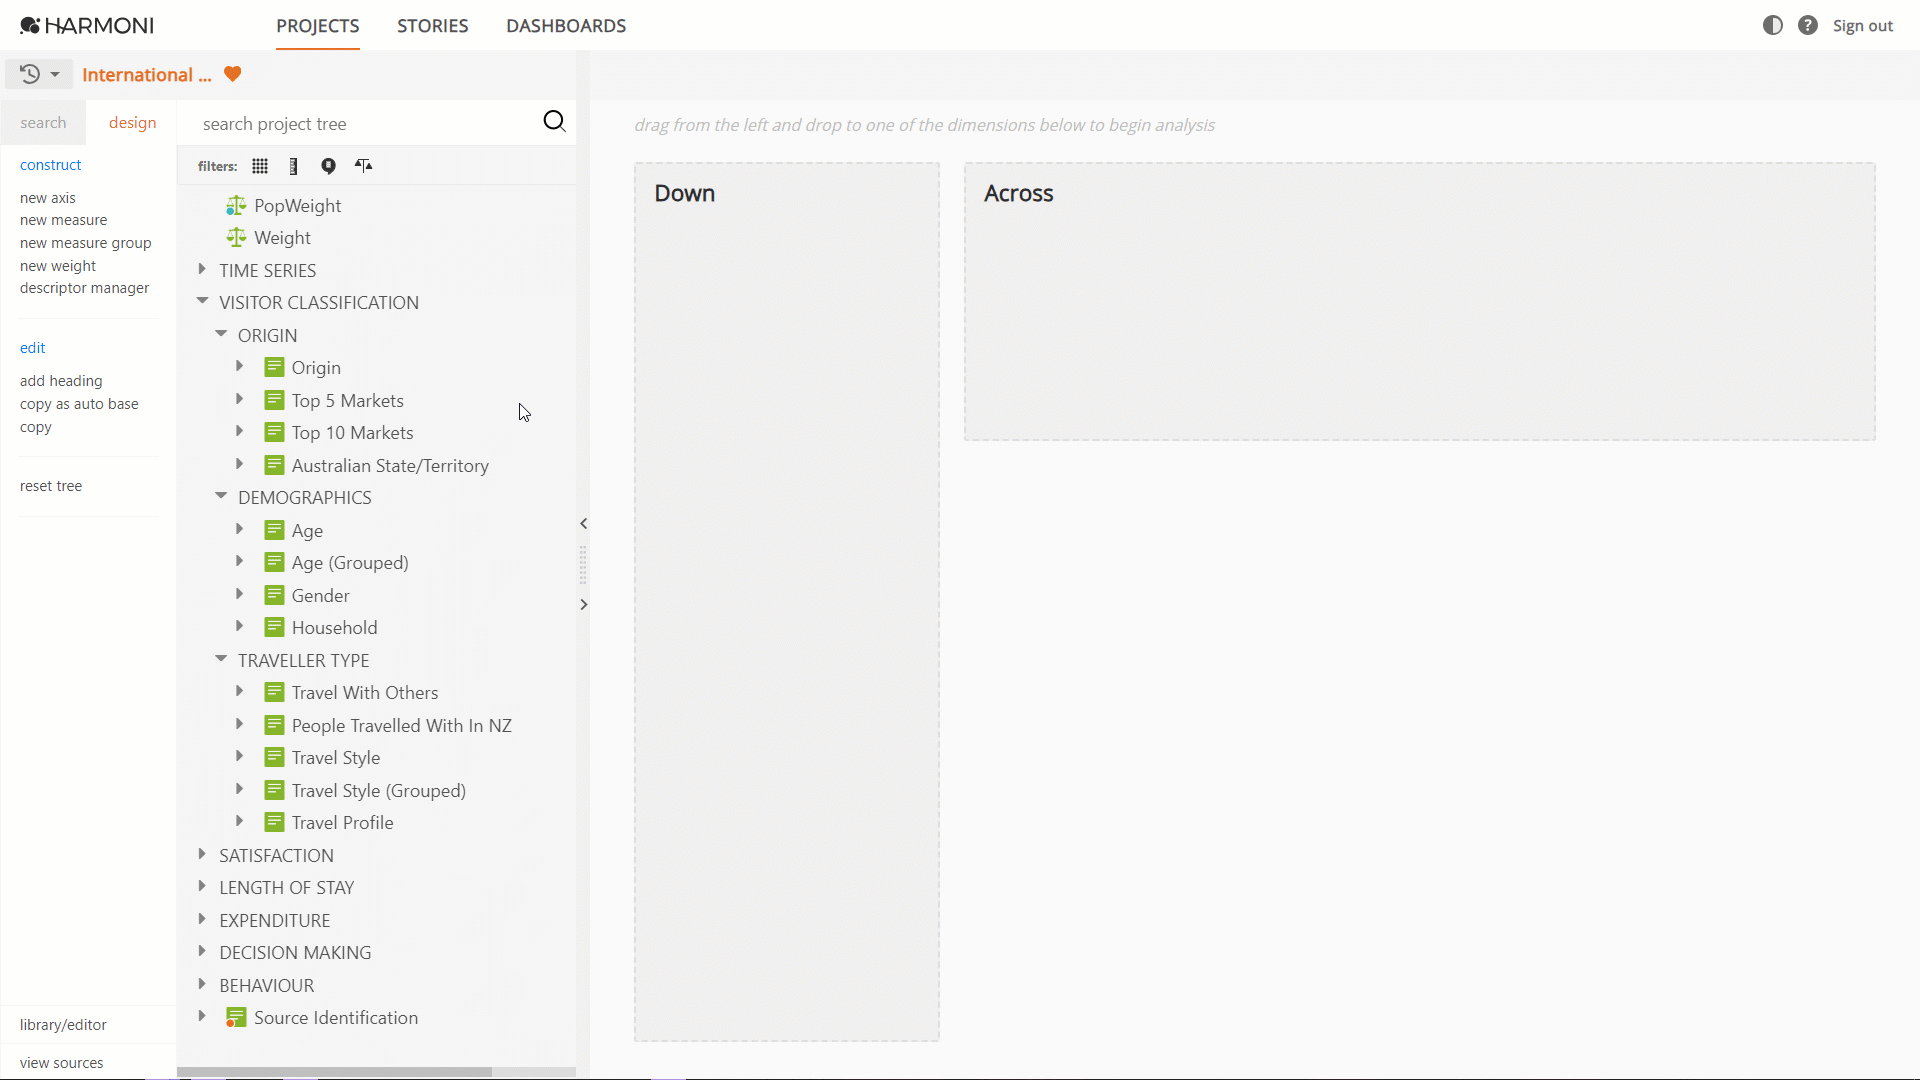
Task: Click the ruler measure filter icon
Action: pyautogui.click(x=293, y=166)
